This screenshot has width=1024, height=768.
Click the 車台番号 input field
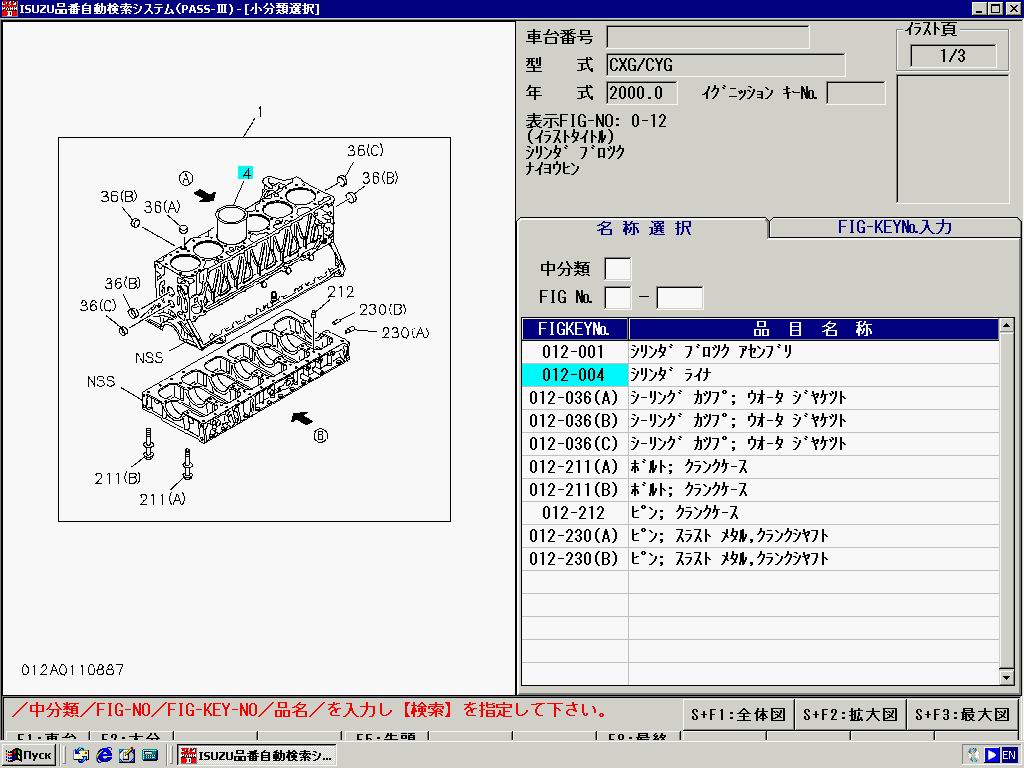tap(707, 37)
